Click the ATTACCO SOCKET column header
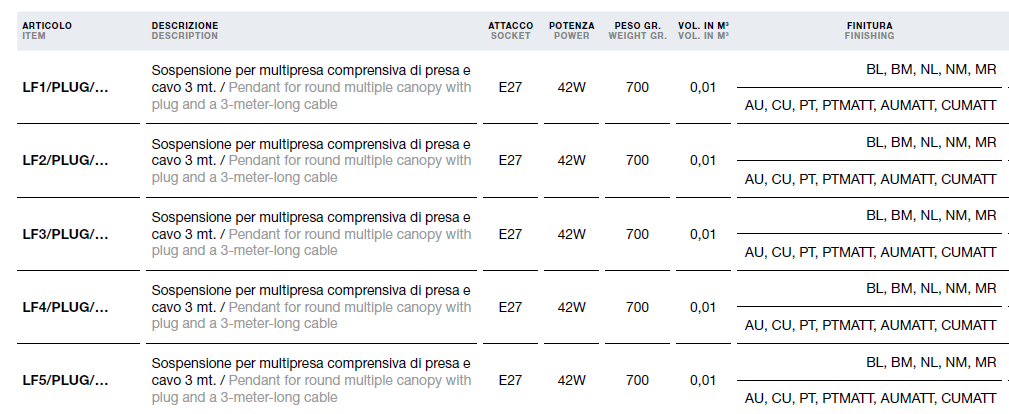Screen dimensions: 1009x414 [510, 31]
